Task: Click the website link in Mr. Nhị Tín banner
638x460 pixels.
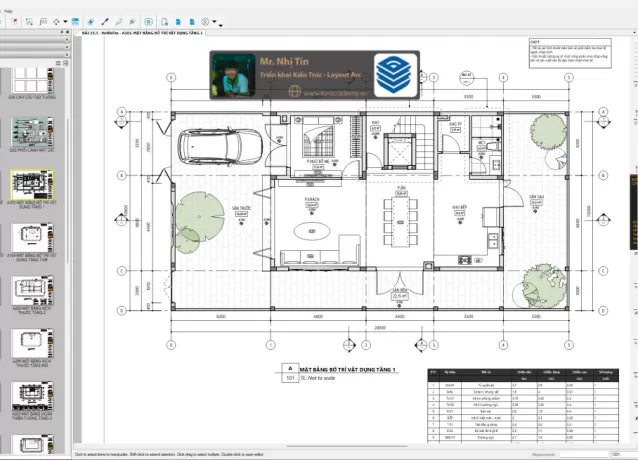Action: pos(335,93)
